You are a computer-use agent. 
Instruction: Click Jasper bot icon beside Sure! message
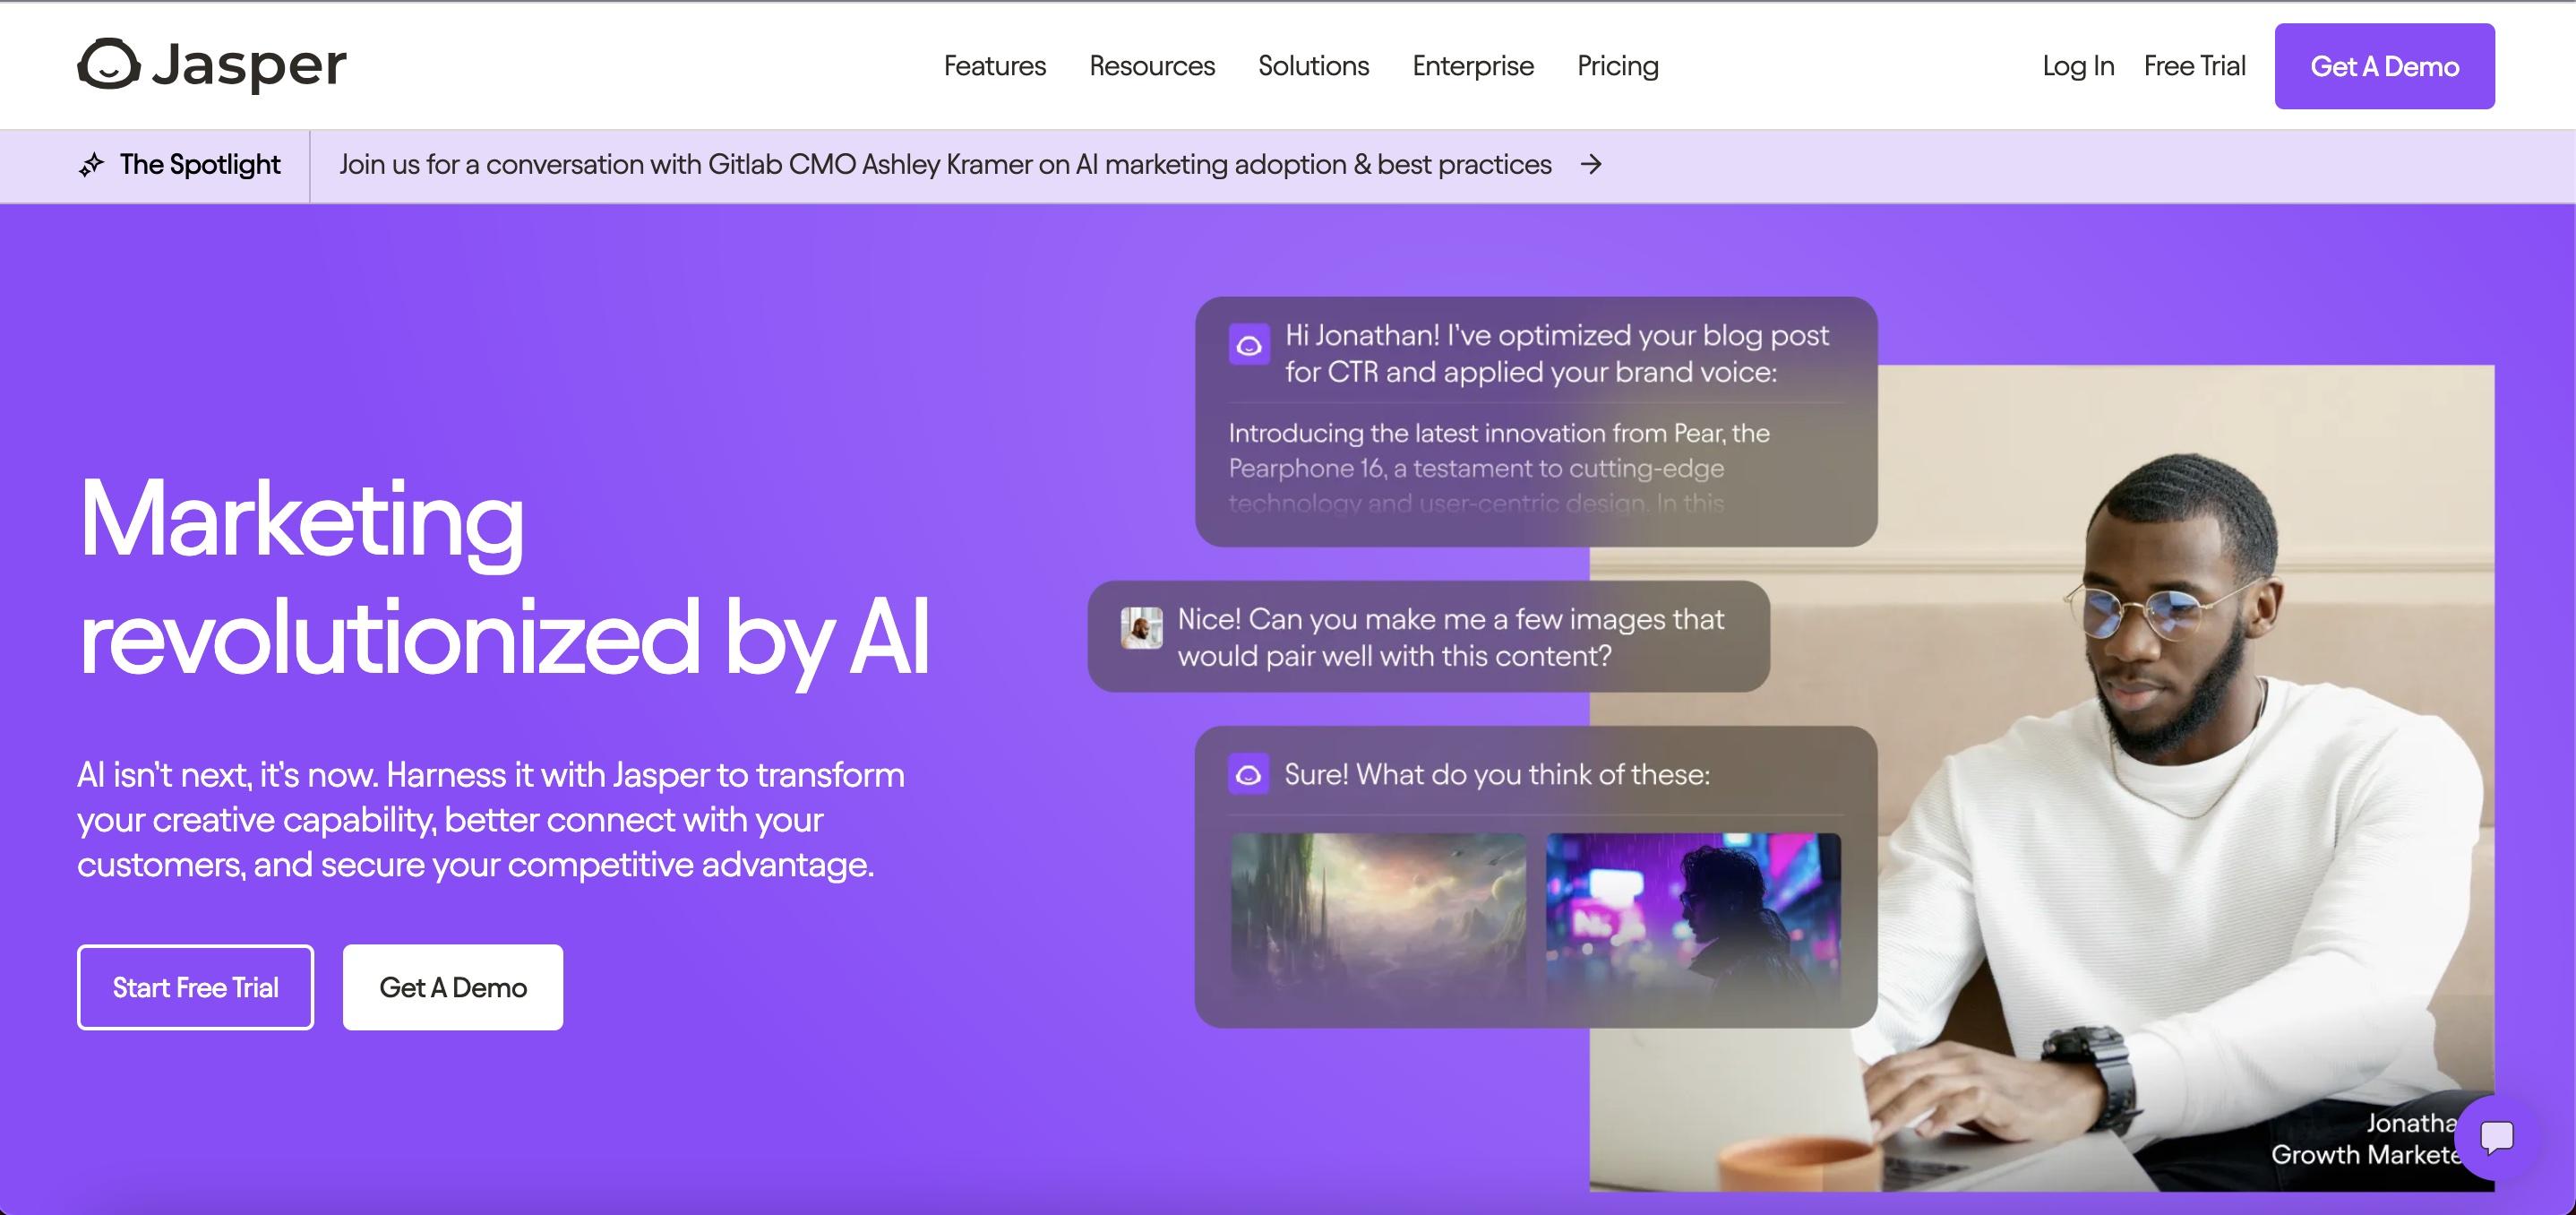(1248, 774)
